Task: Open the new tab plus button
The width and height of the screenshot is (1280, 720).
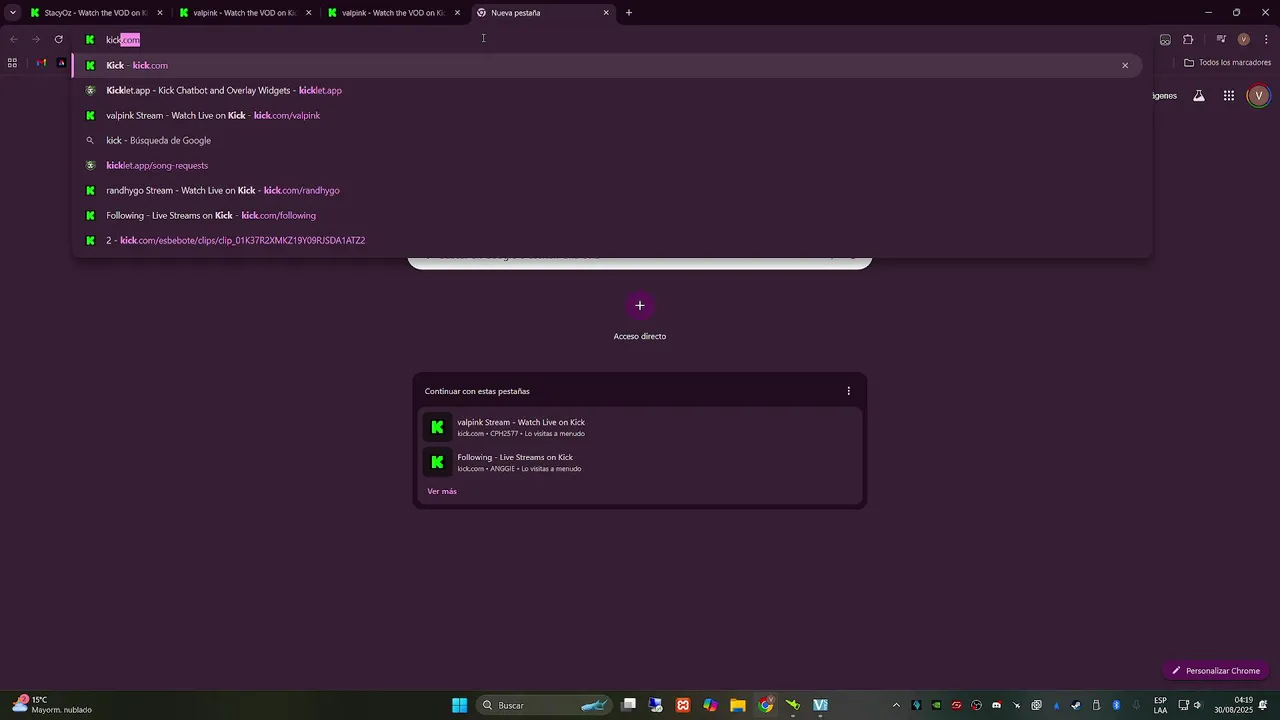Action: coord(629,13)
